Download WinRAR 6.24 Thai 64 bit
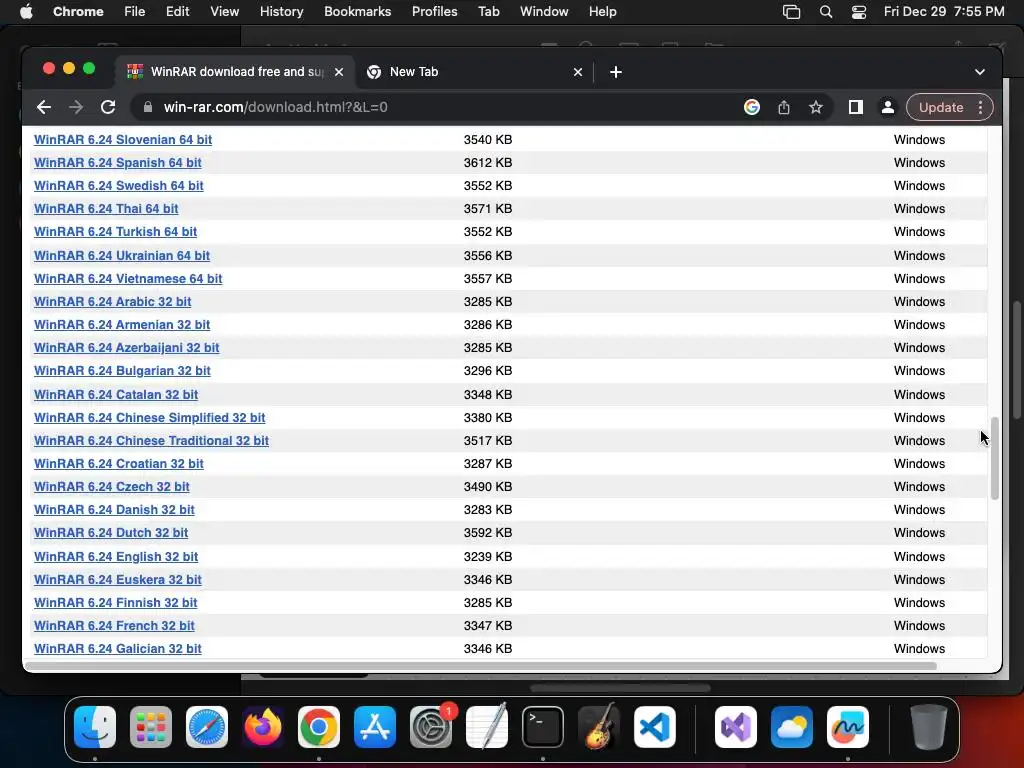The width and height of the screenshot is (1024, 768). [106, 209]
